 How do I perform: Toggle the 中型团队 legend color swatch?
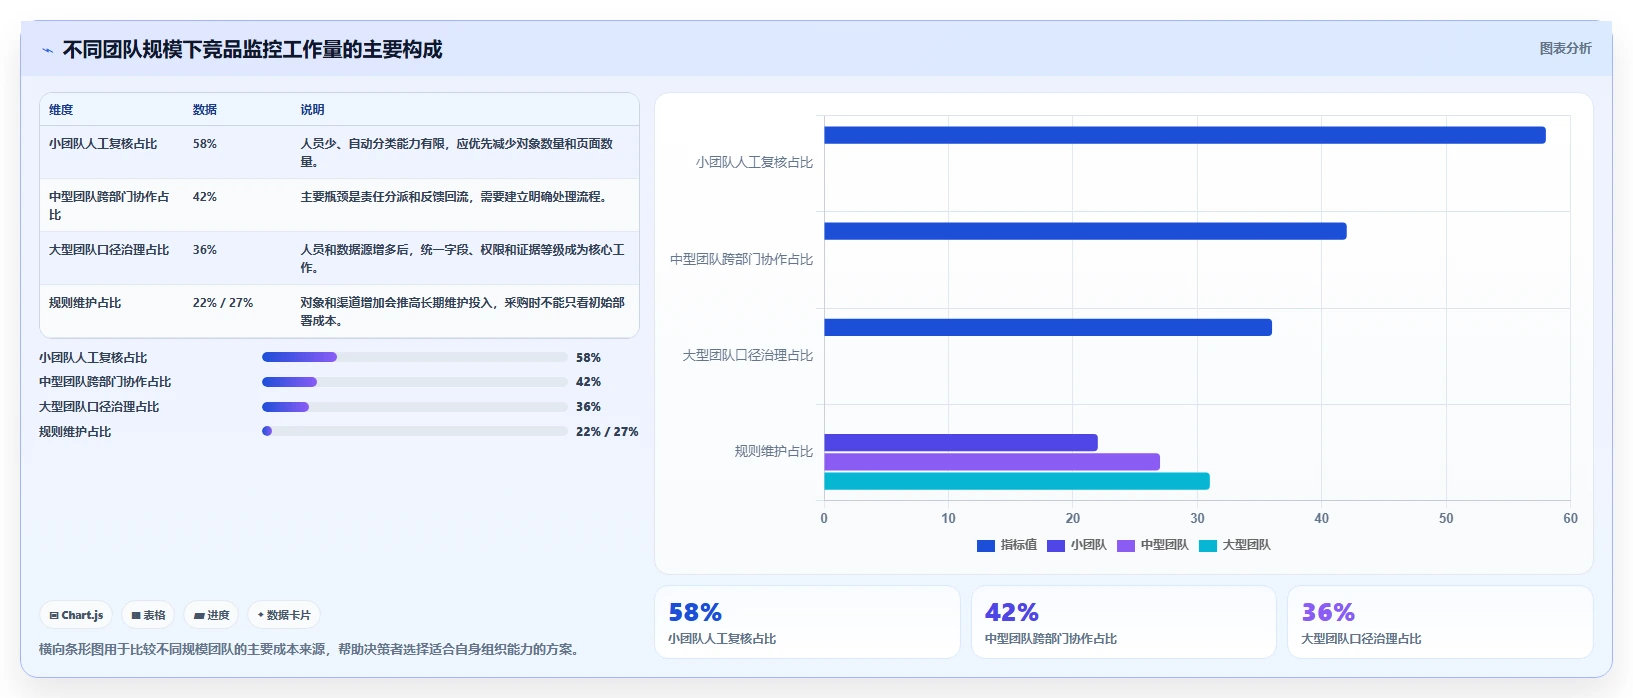[1126, 545]
